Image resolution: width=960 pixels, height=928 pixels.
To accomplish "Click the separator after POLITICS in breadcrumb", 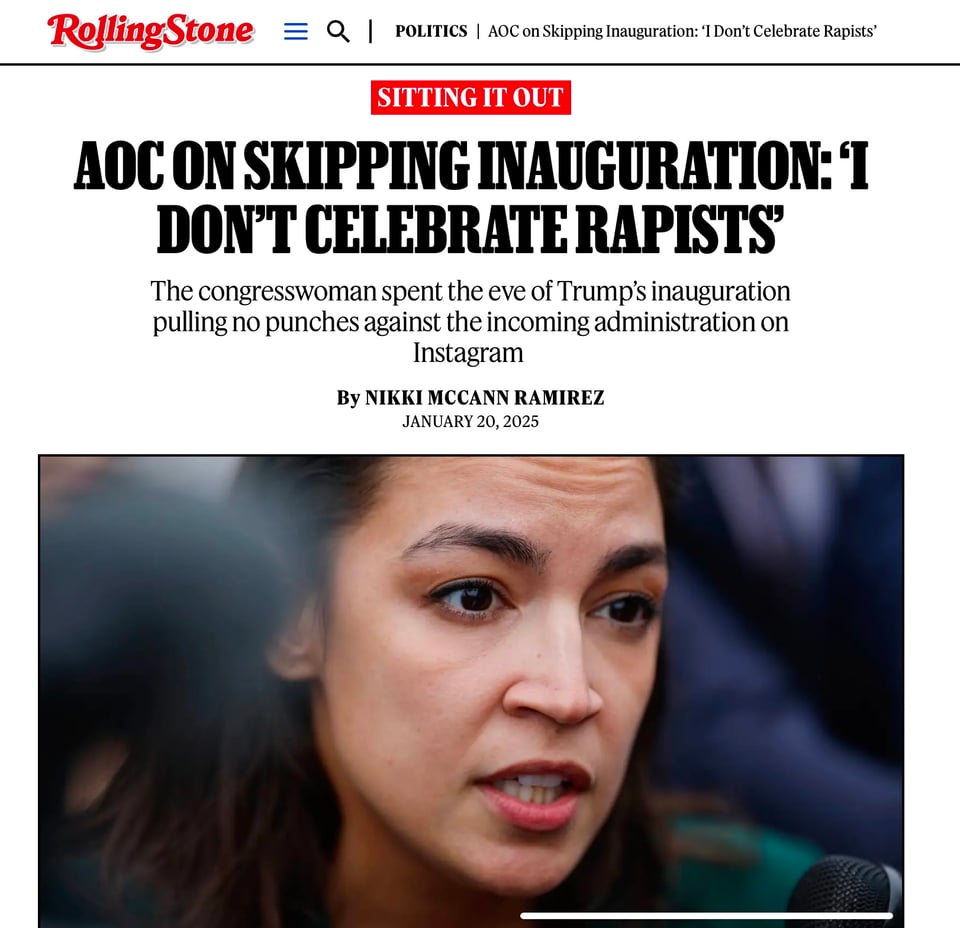I will click(478, 31).
